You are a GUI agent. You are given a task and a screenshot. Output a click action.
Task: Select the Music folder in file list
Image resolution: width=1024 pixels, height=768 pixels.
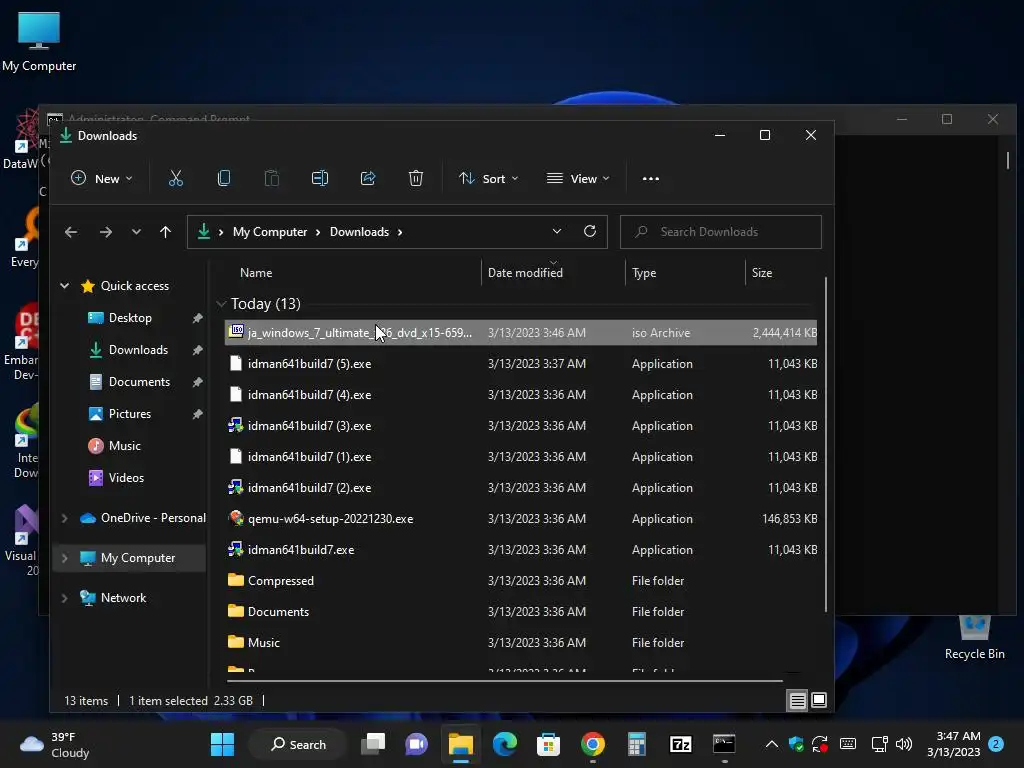coord(520,643)
